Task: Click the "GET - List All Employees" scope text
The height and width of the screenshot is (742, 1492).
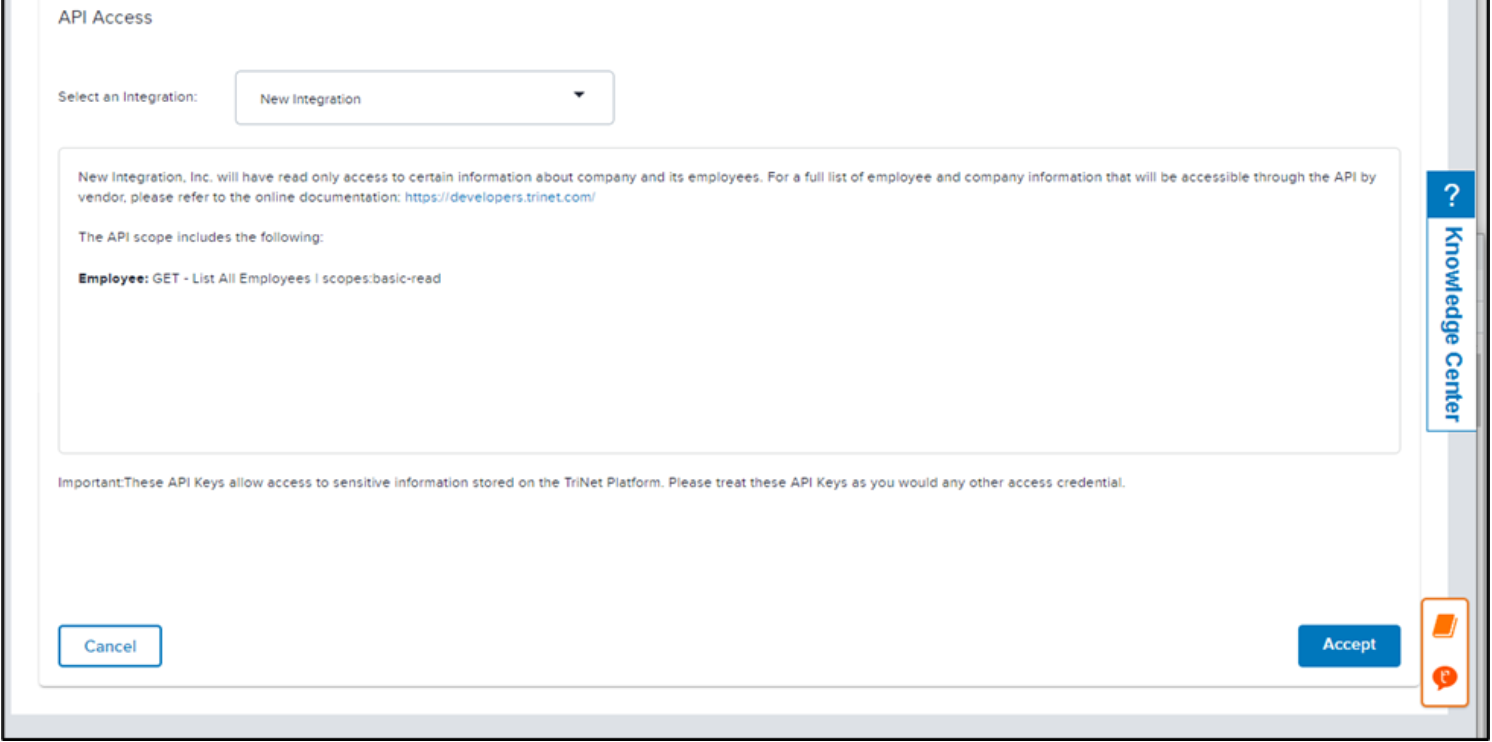Action: (x=231, y=279)
